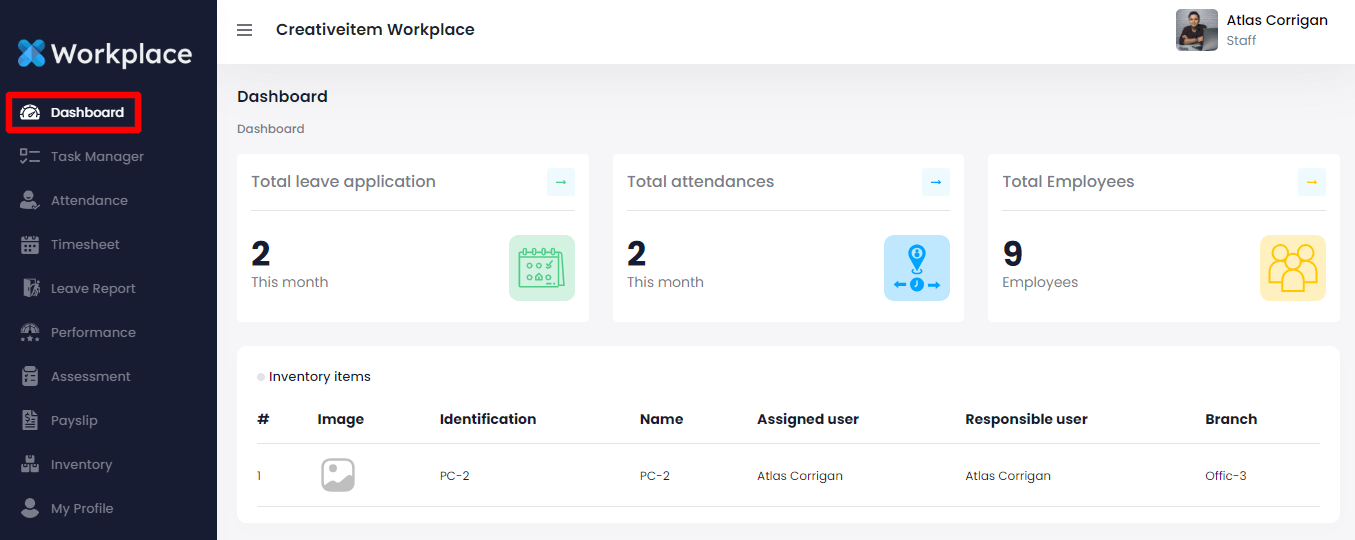The image size is (1355, 540).
Task: Toggle the hamburger sidebar menu
Action: click(x=244, y=30)
